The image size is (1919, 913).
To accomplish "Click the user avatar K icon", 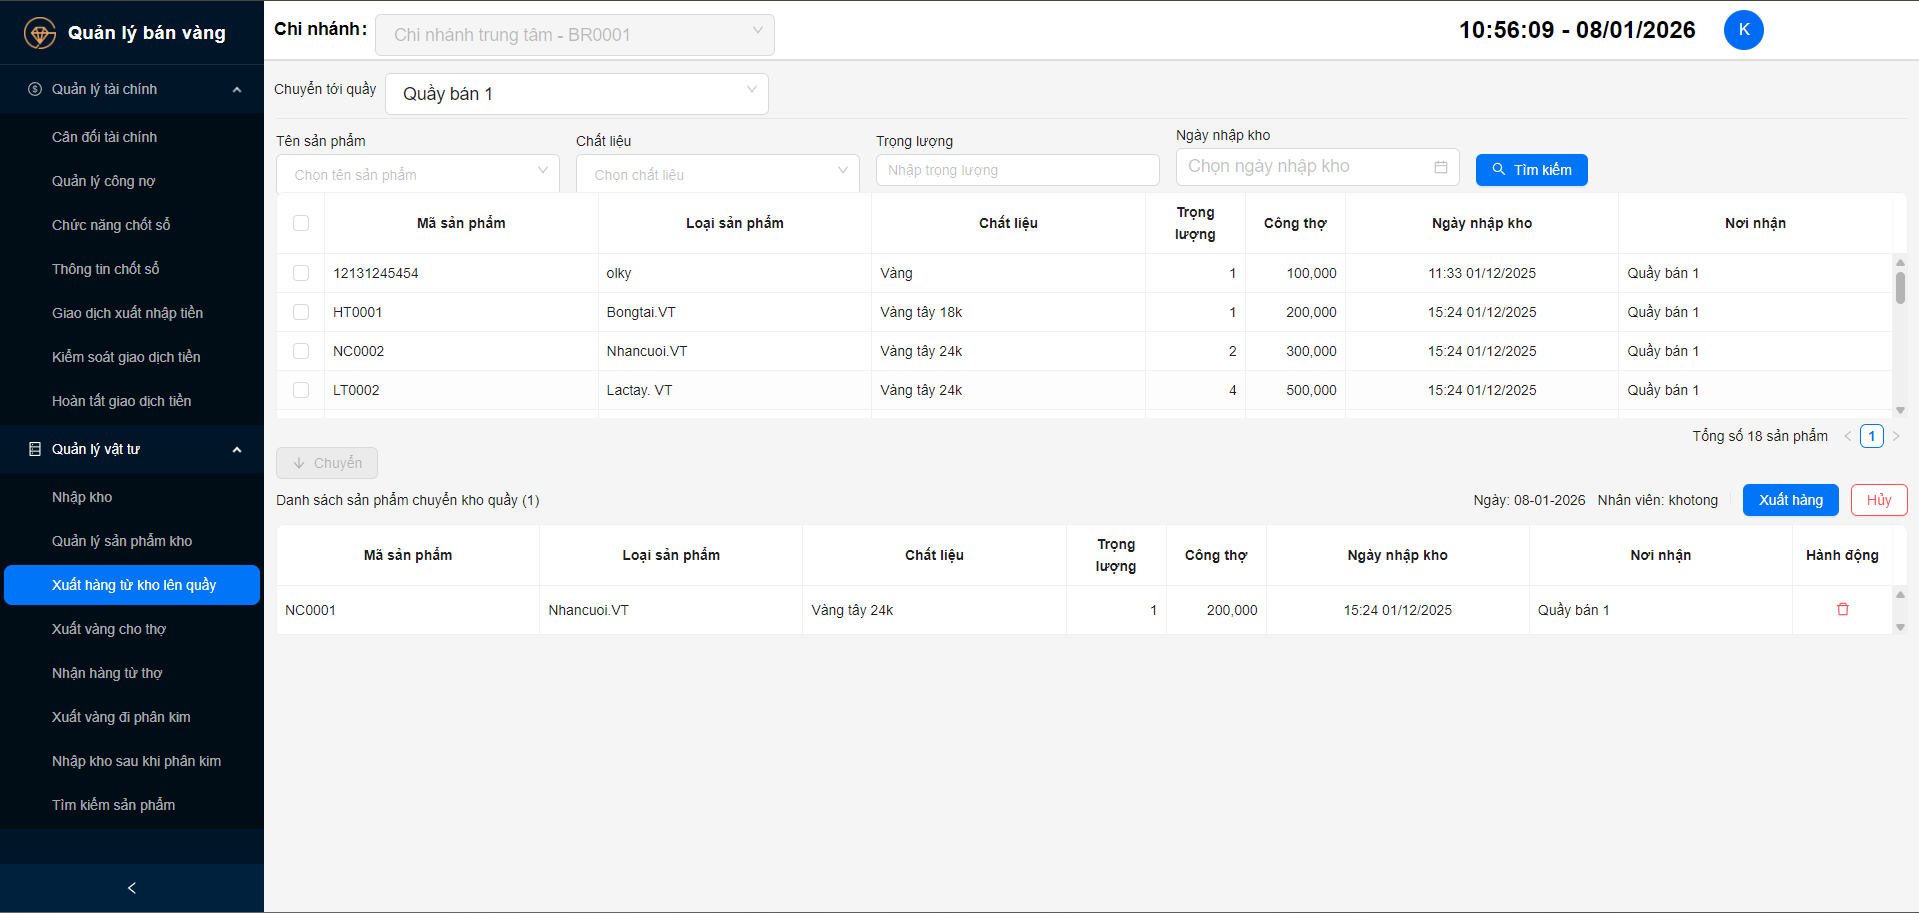I will tap(1743, 30).
